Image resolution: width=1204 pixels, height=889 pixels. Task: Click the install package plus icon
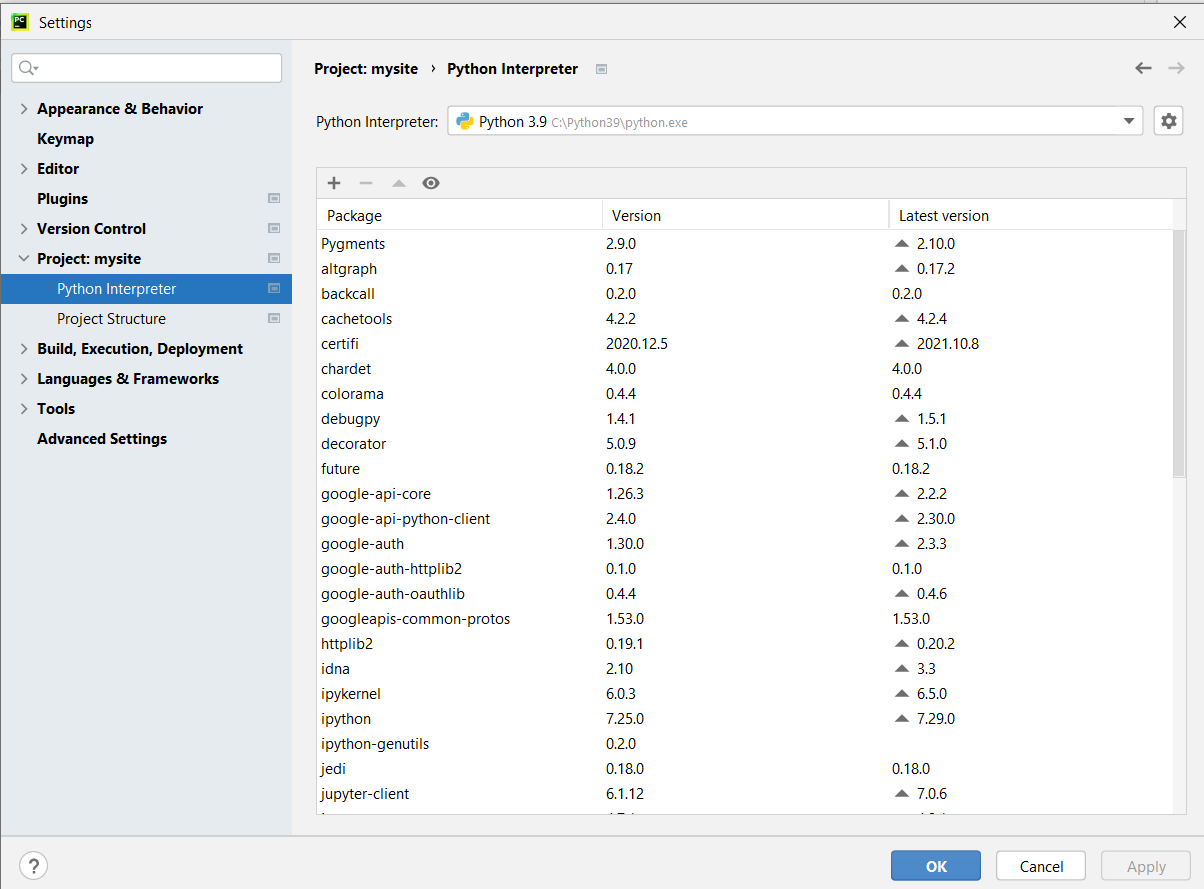click(x=334, y=183)
